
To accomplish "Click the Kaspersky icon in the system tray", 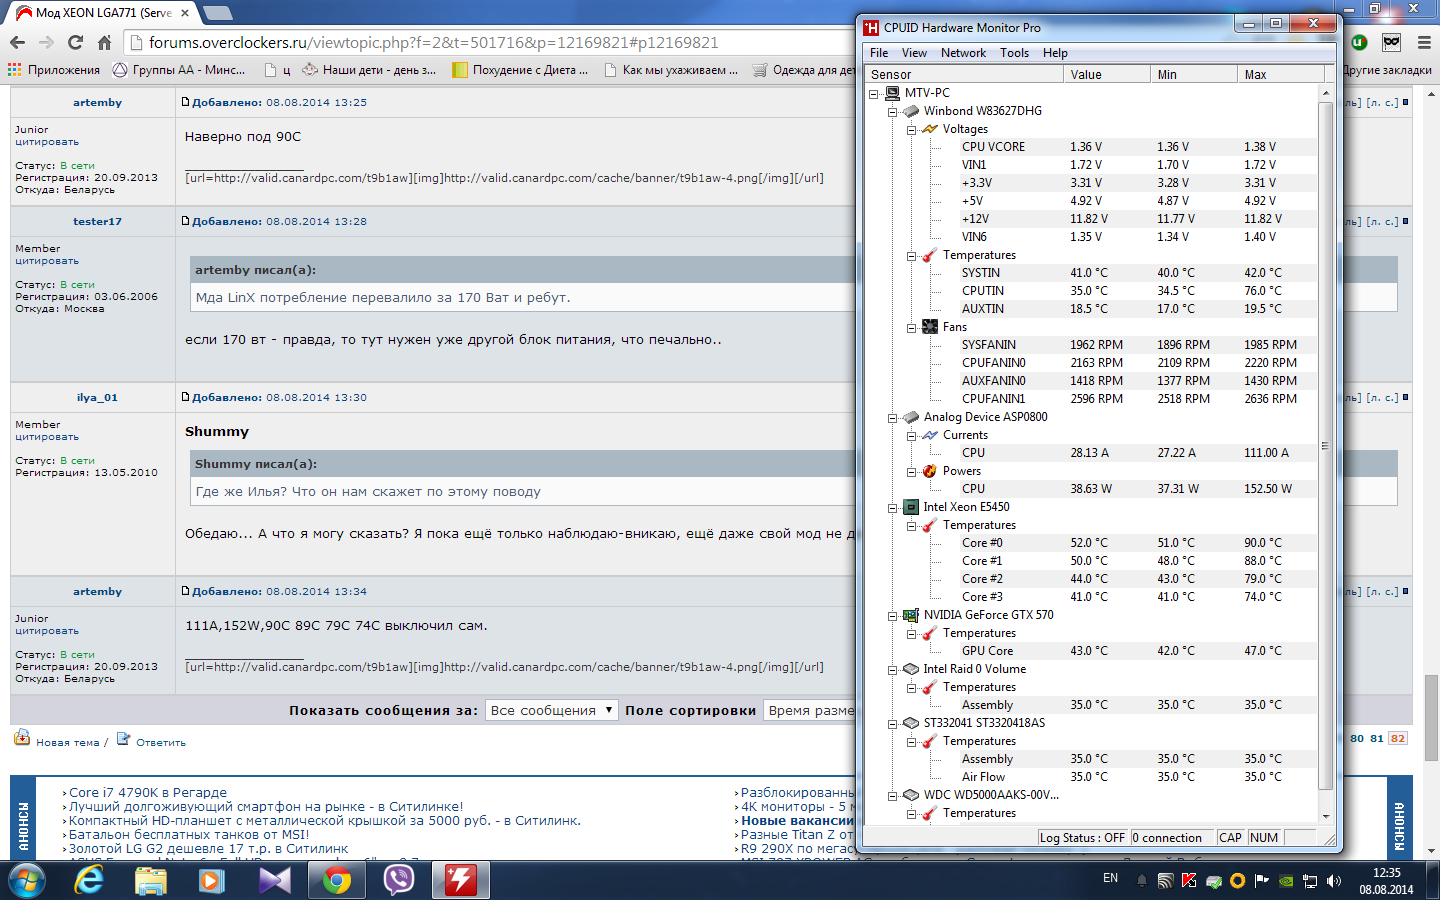I will coord(1189,881).
